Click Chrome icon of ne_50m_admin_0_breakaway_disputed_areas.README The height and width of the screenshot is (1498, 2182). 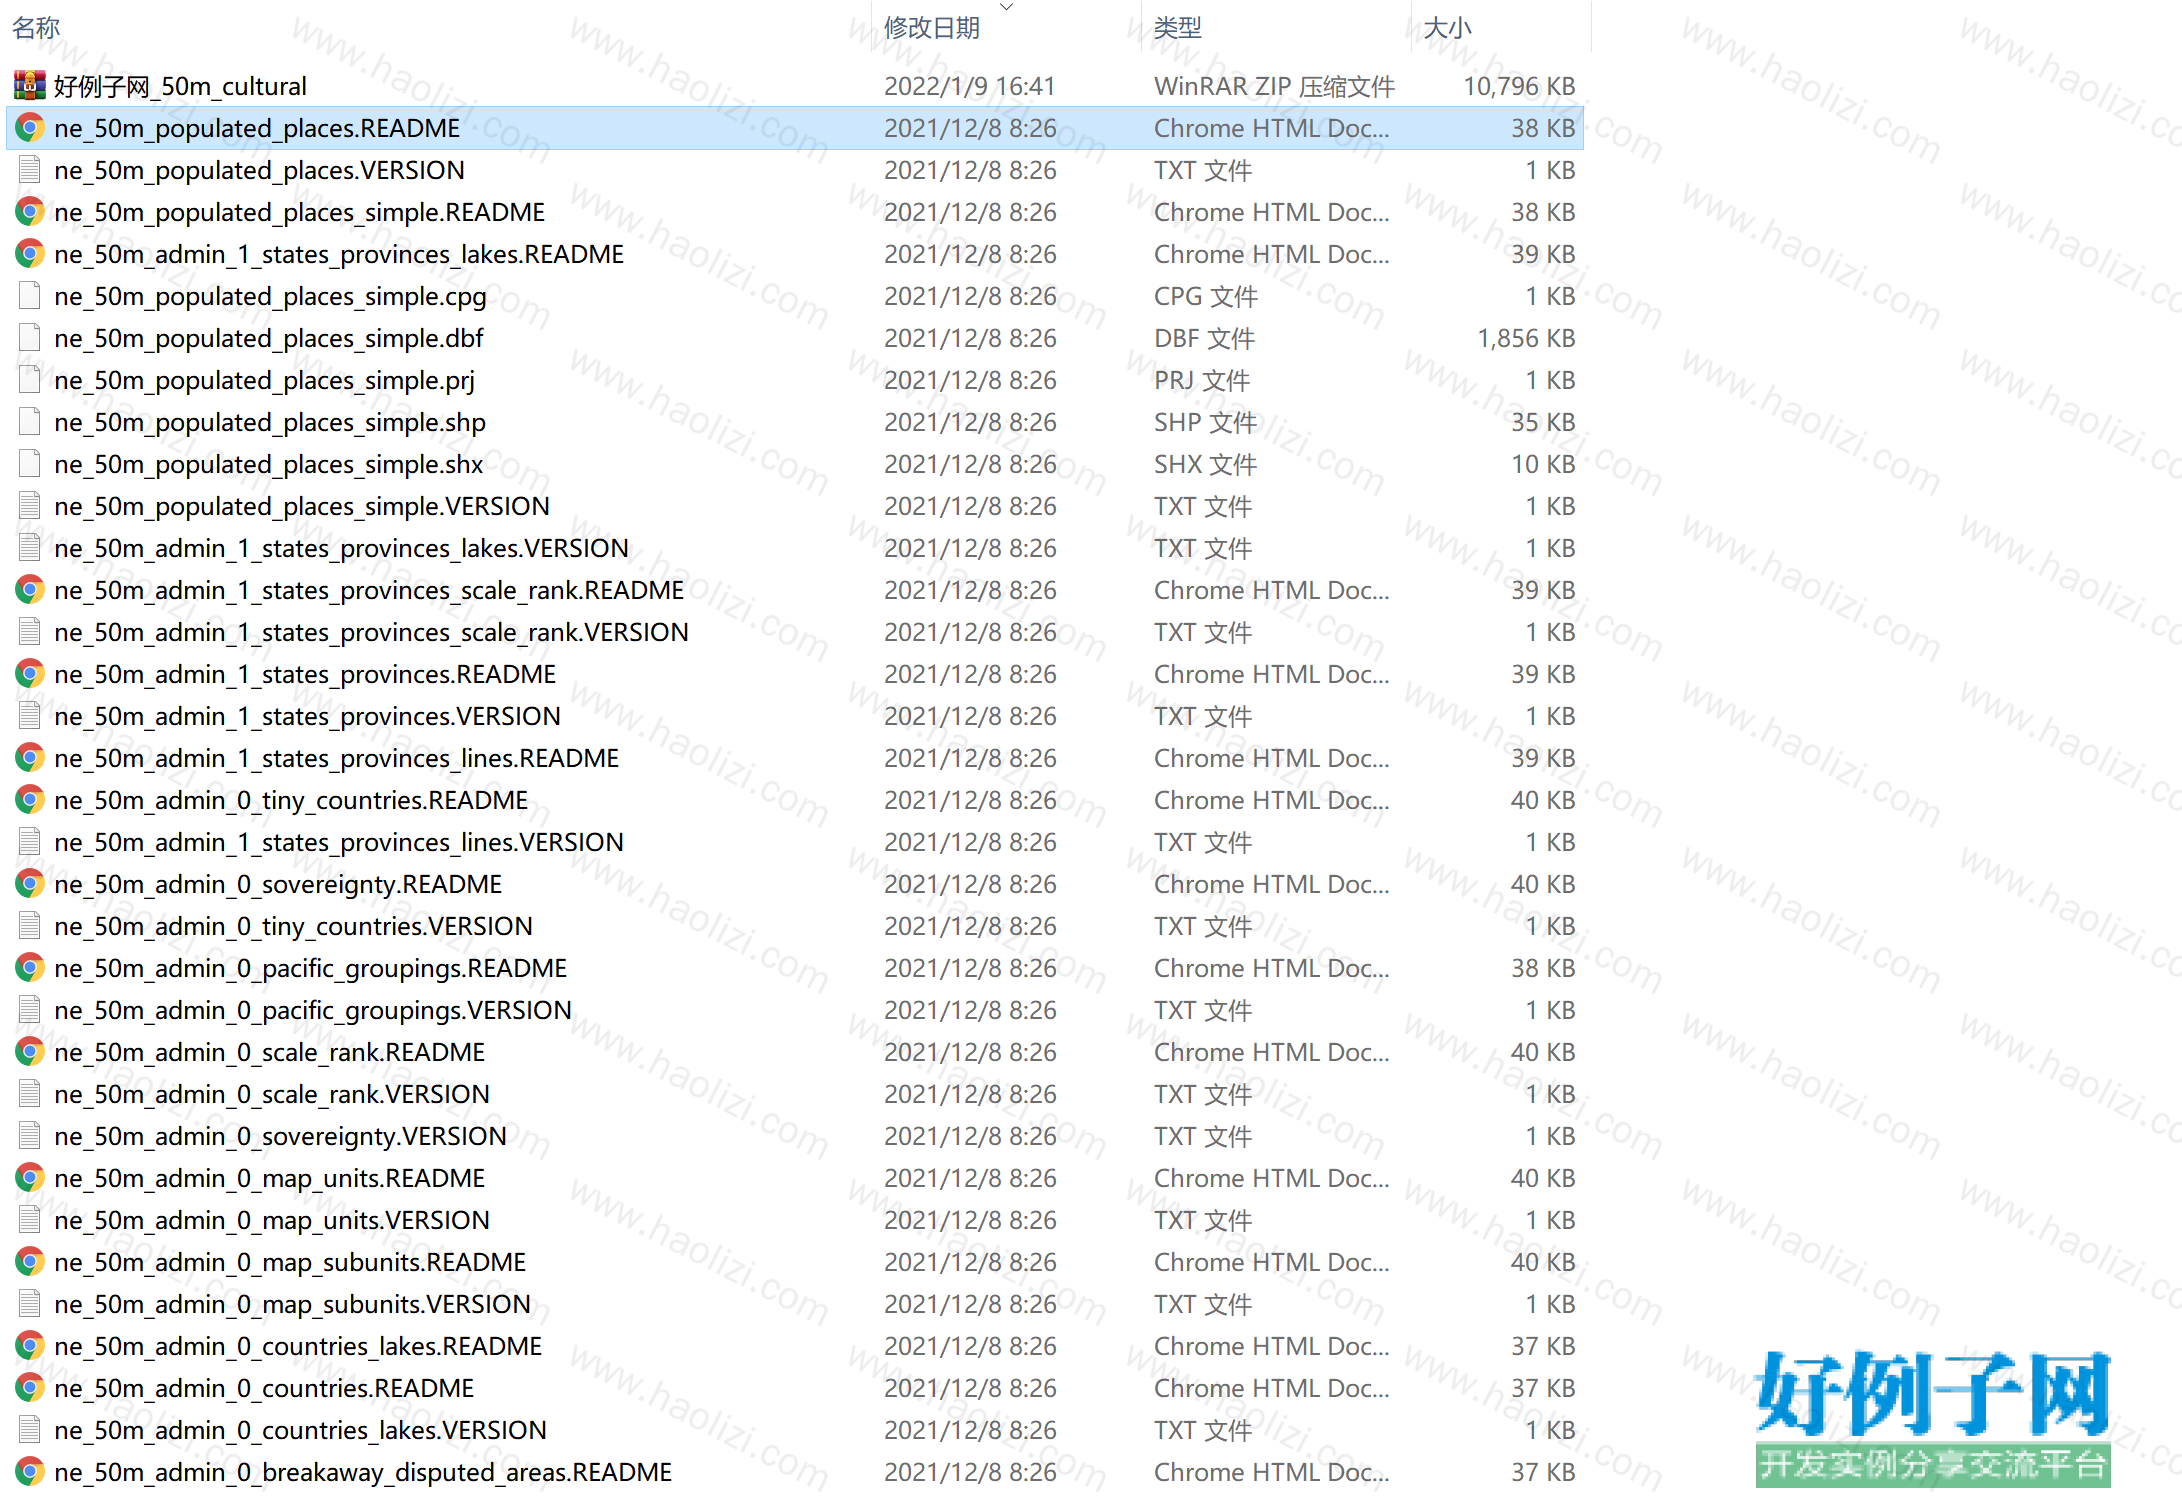[x=30, y=1472]
